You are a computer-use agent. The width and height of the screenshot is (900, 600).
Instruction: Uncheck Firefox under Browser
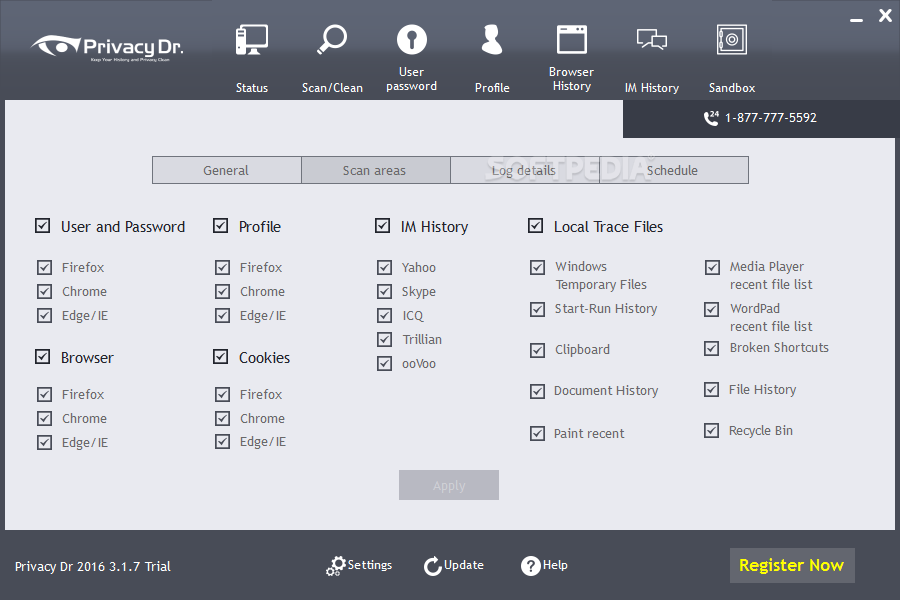(44, 394)
